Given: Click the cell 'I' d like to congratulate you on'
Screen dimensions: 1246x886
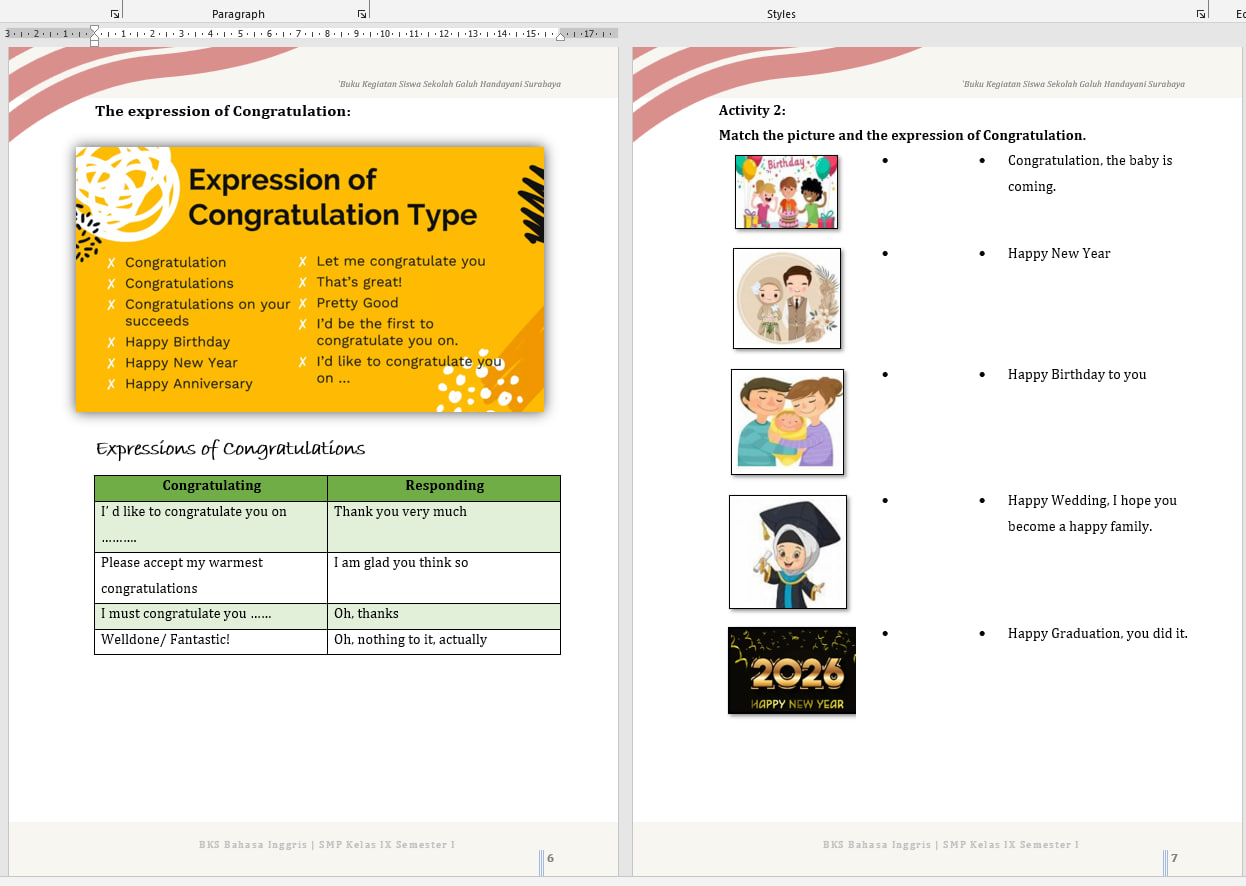Looking at the screenshot, I should tap(211, 526).
